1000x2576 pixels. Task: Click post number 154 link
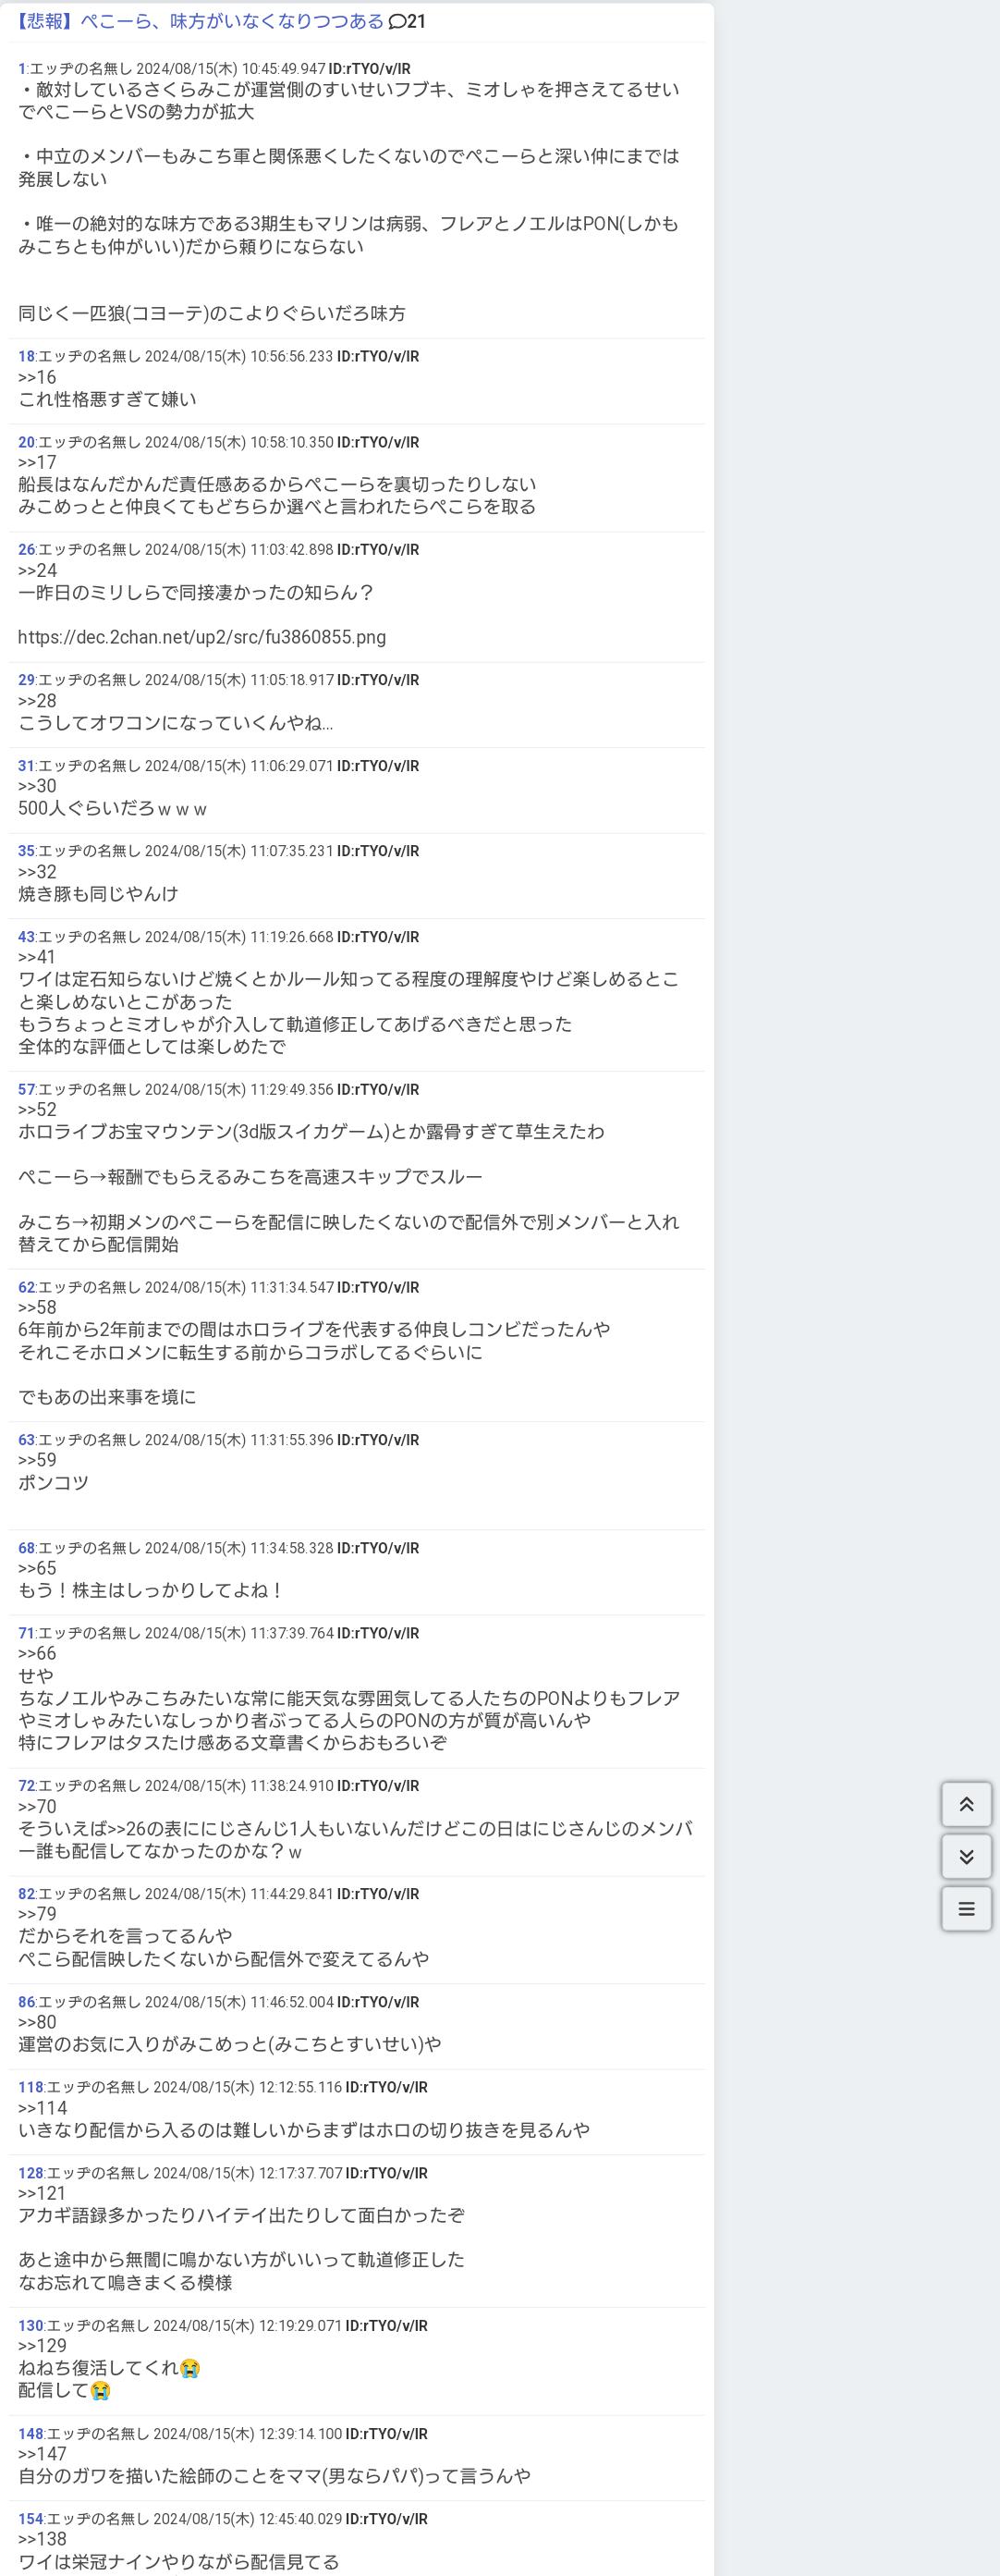(x=30, y=2519)
